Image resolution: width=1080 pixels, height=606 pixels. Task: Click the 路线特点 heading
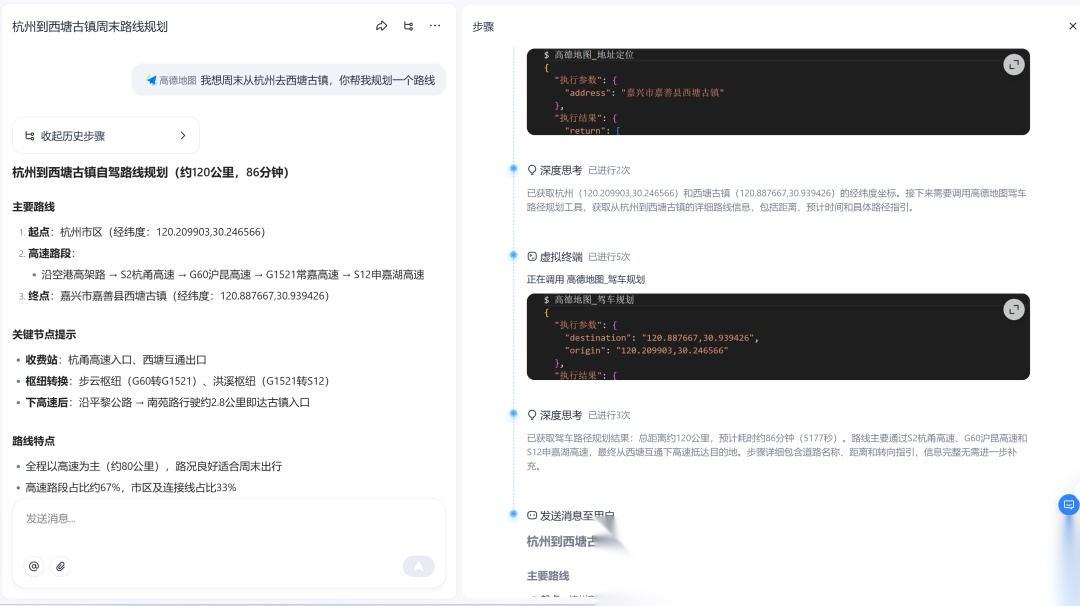coord(34,441)
